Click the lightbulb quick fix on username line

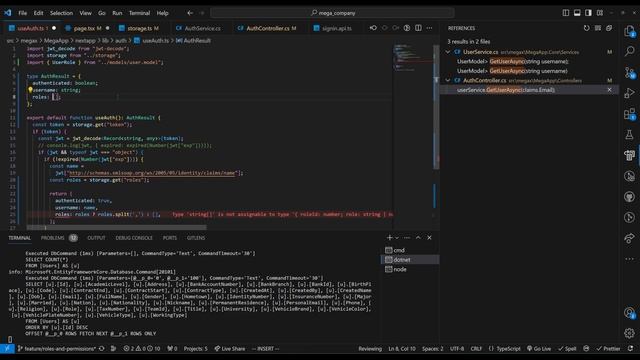[30, 90]
